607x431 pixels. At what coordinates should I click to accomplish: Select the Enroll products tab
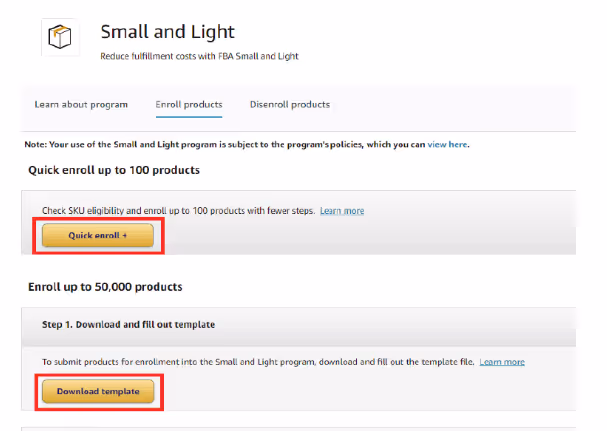coord(189,104)
